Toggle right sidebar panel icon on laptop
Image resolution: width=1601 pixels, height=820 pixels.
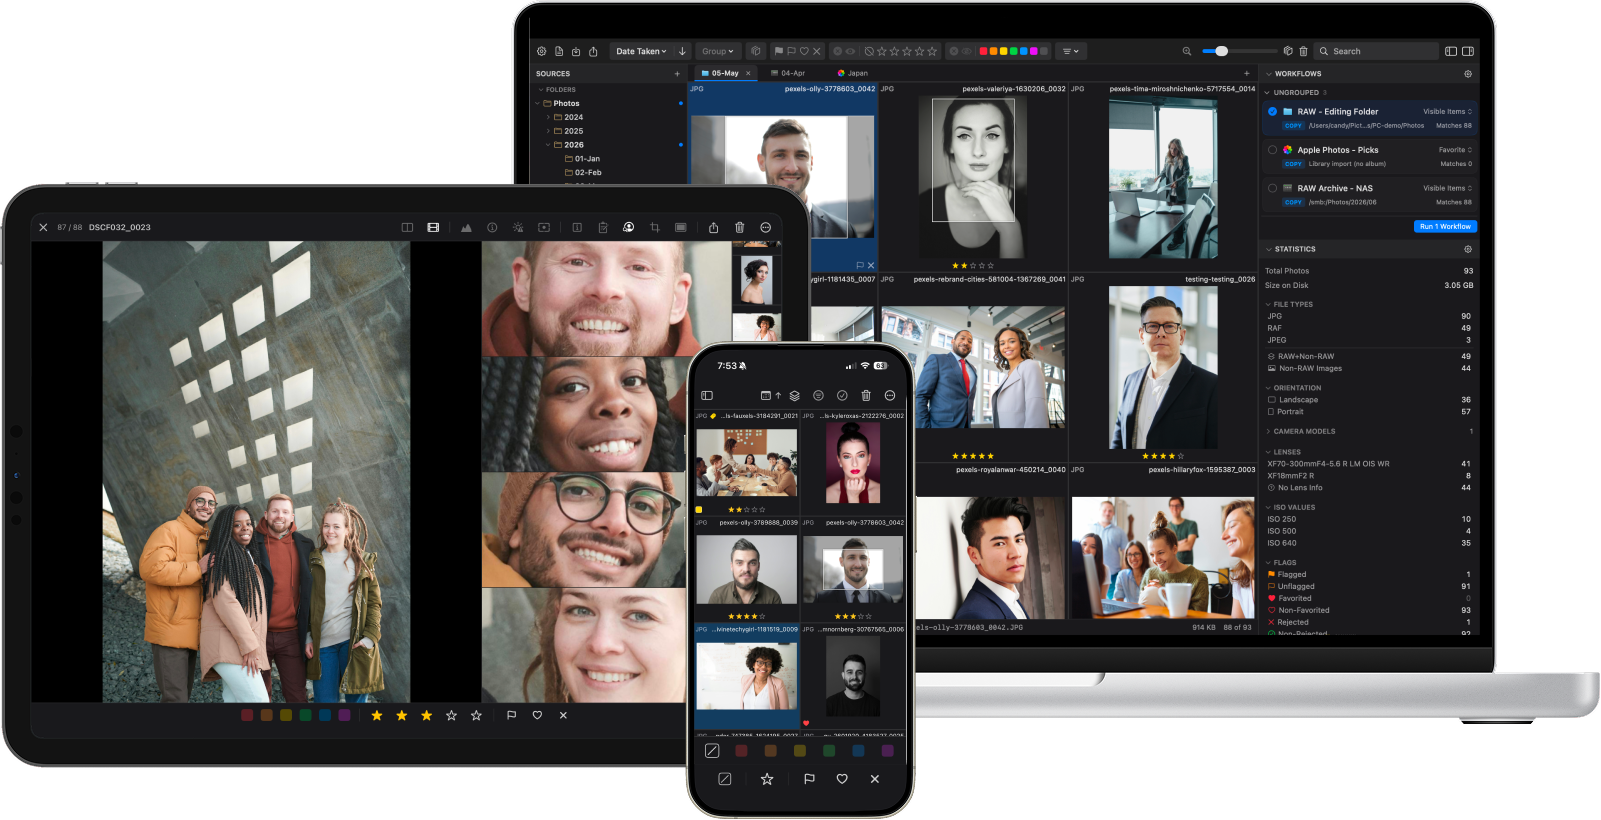(1468, 51)
